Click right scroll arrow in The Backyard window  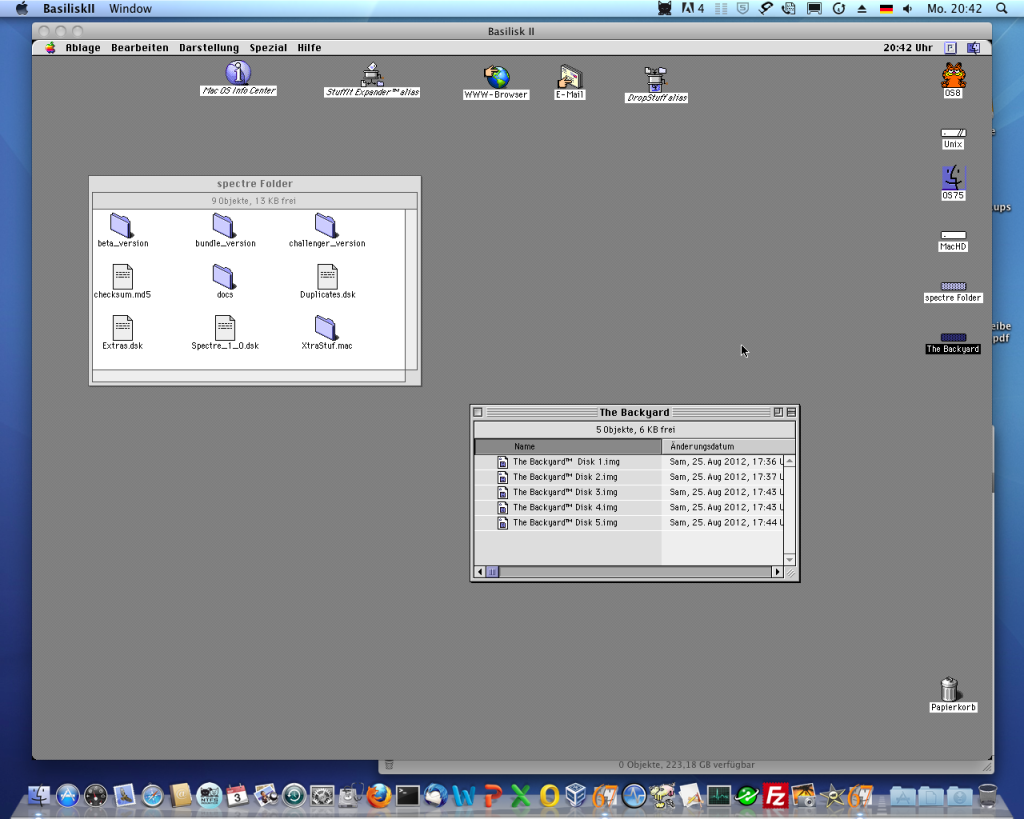777,572
